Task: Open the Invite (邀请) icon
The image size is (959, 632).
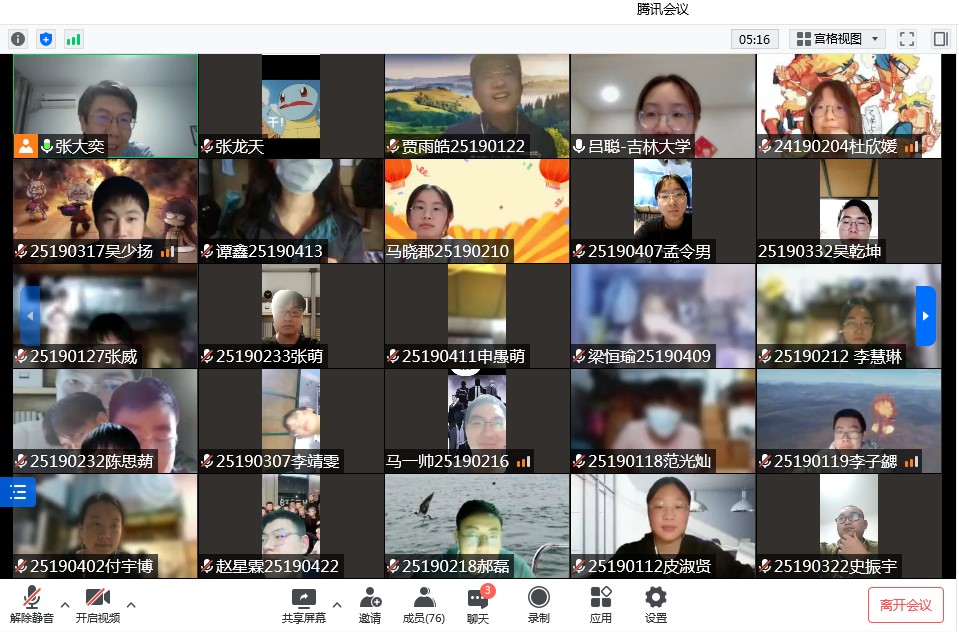Action: point(370,605)
